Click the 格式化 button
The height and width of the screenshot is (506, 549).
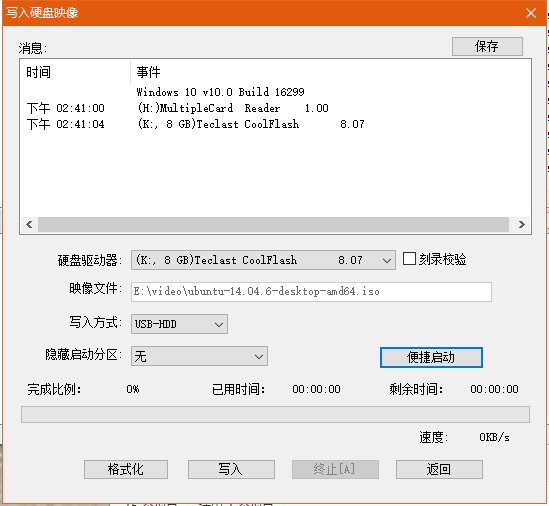coord(126,469)
